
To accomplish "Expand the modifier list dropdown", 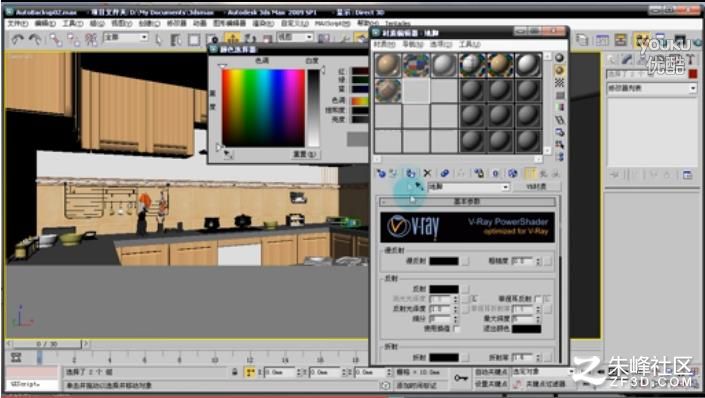I will (x=651, y=89).
